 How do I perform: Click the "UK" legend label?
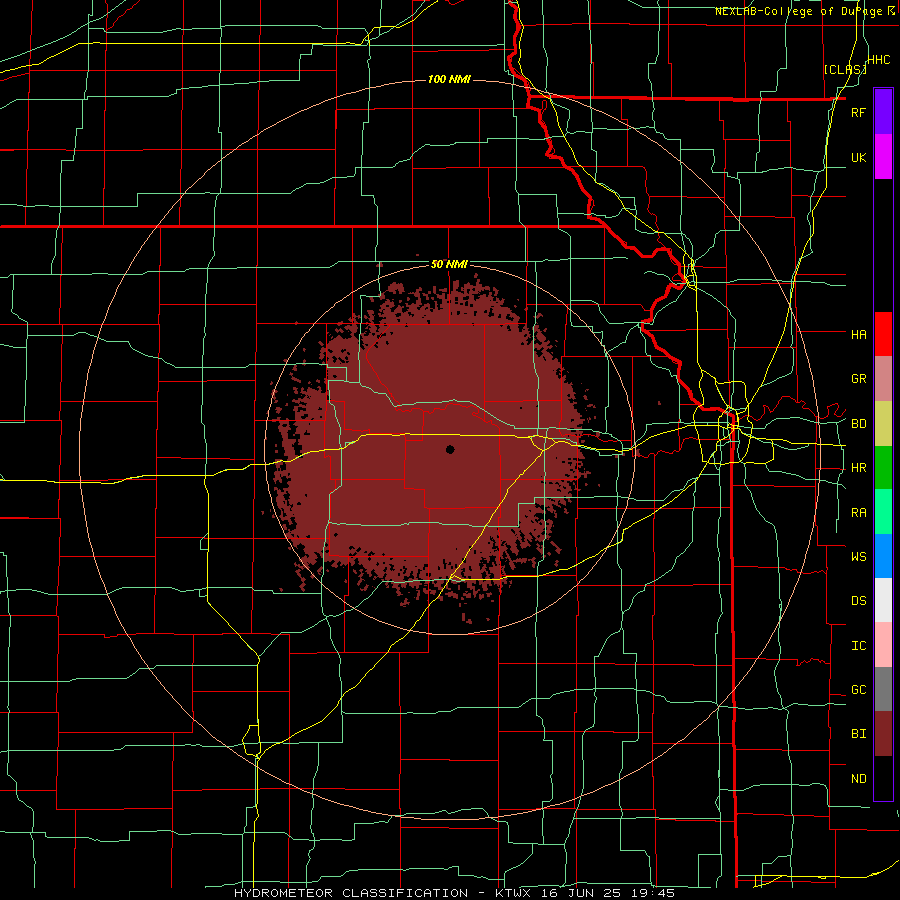click(858, 157)
